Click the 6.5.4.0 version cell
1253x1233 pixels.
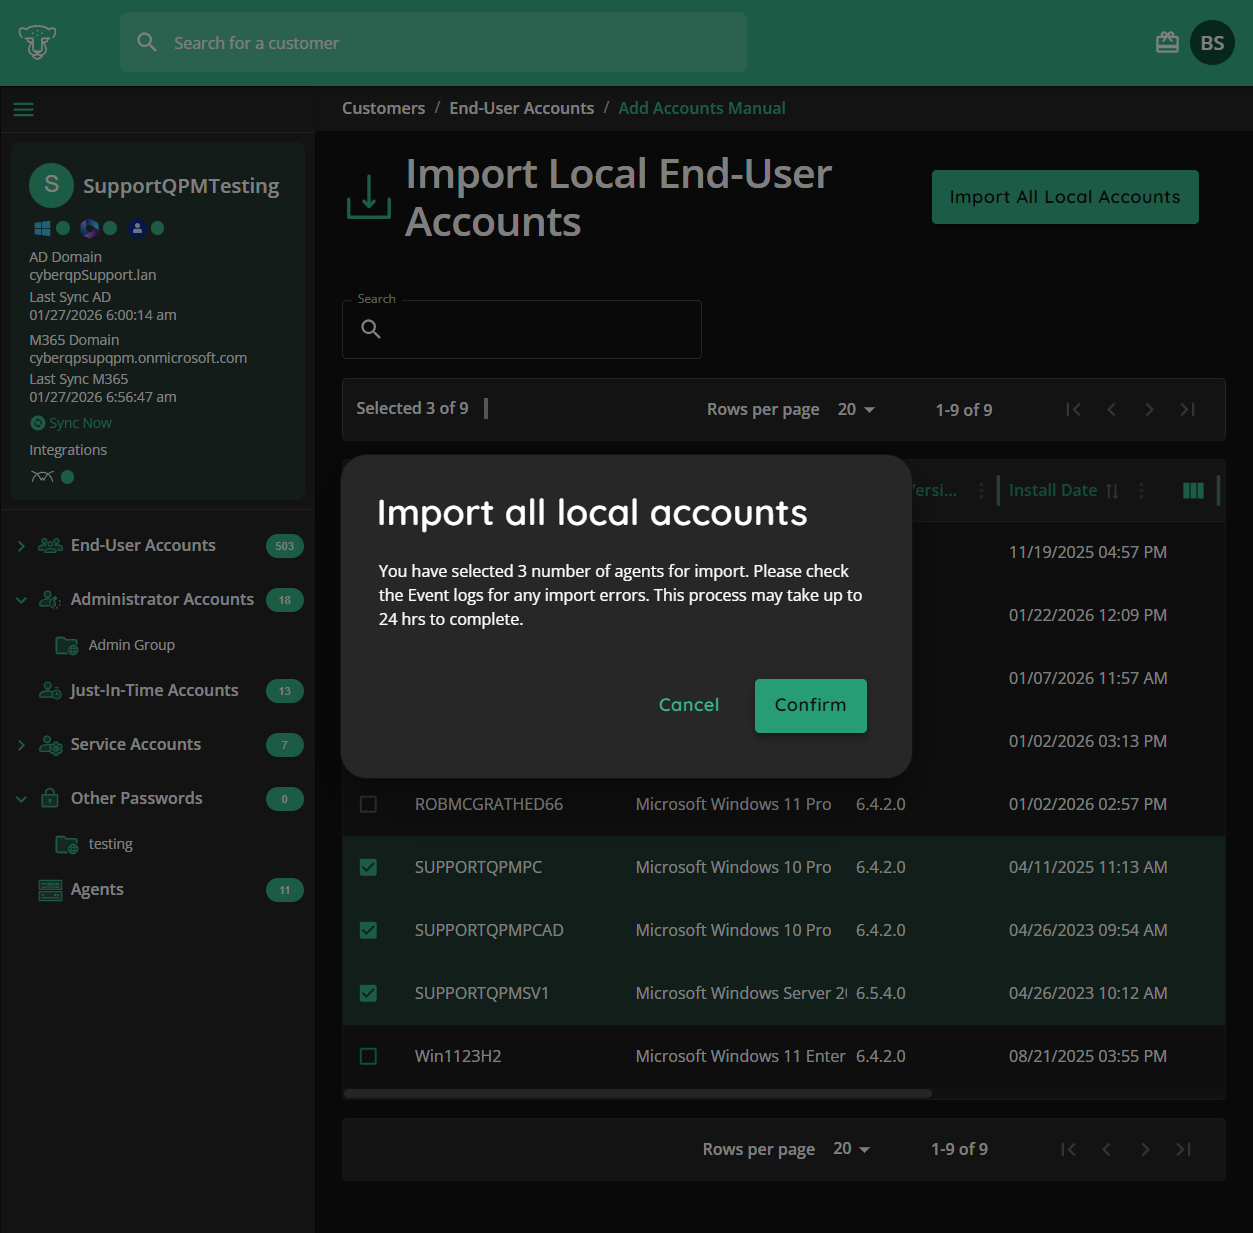coord(881,993)
